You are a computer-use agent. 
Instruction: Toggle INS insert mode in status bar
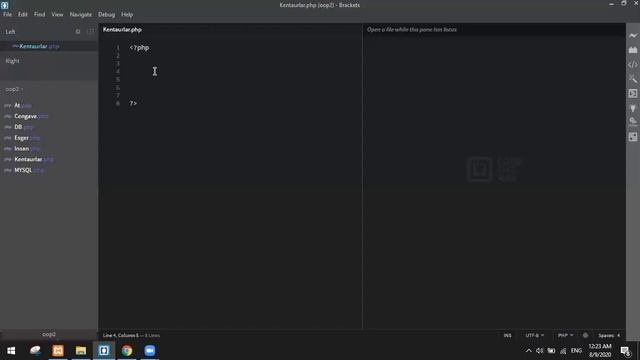[x=507, y=335]
